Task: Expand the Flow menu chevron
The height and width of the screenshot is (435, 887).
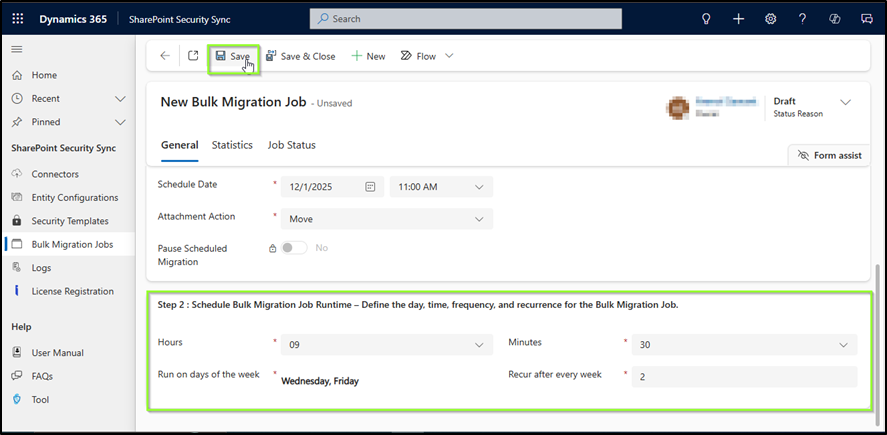Action: click(x=449, y=57)
